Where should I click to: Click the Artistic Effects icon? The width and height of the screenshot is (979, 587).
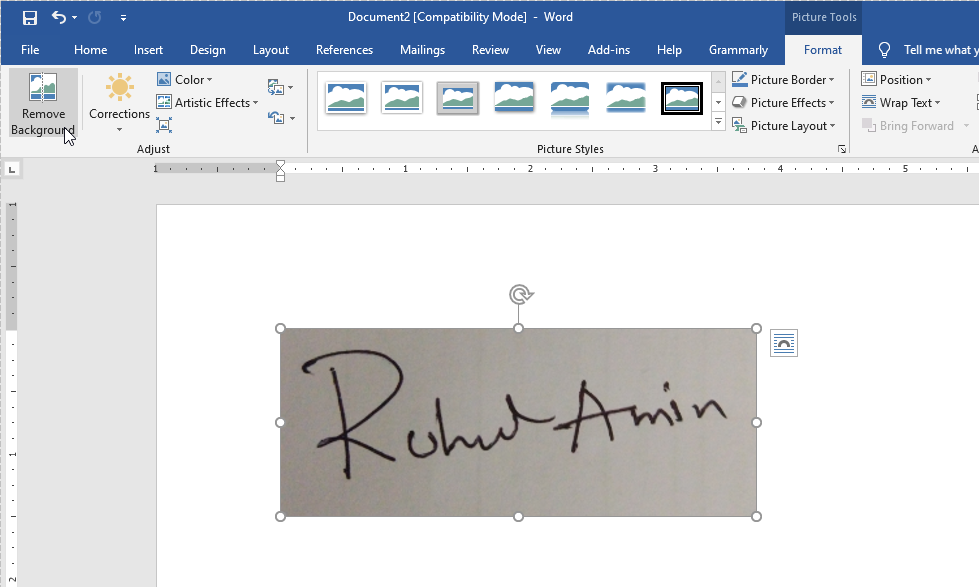(x=164, y=102)
